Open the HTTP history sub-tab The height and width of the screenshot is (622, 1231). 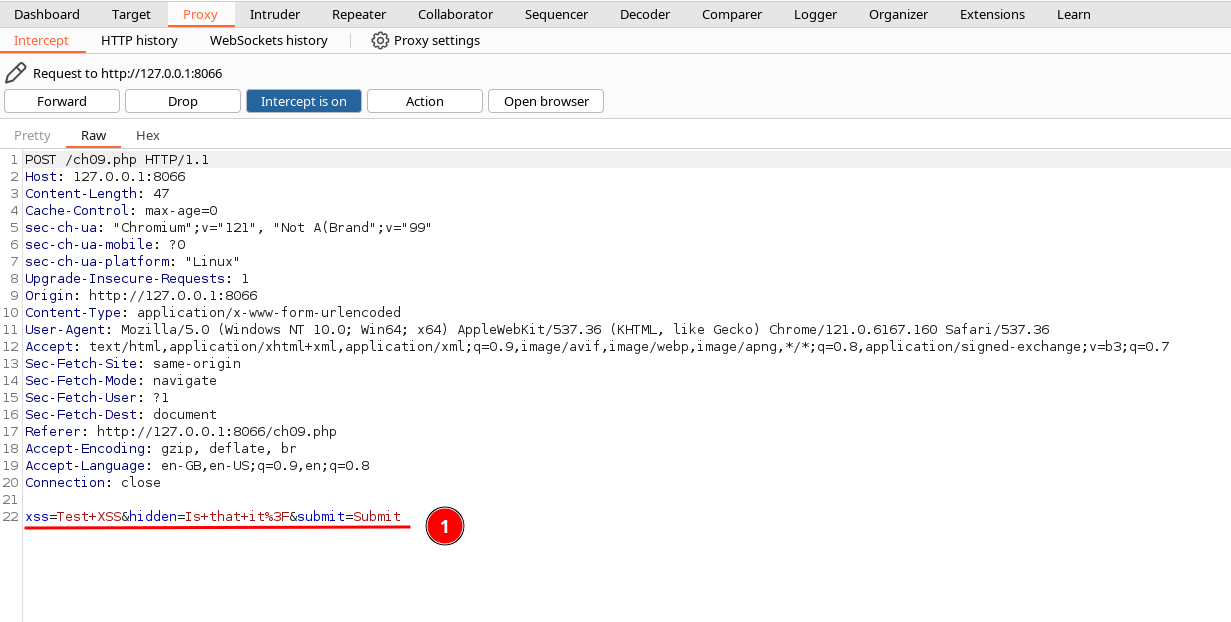click(139, 41)
